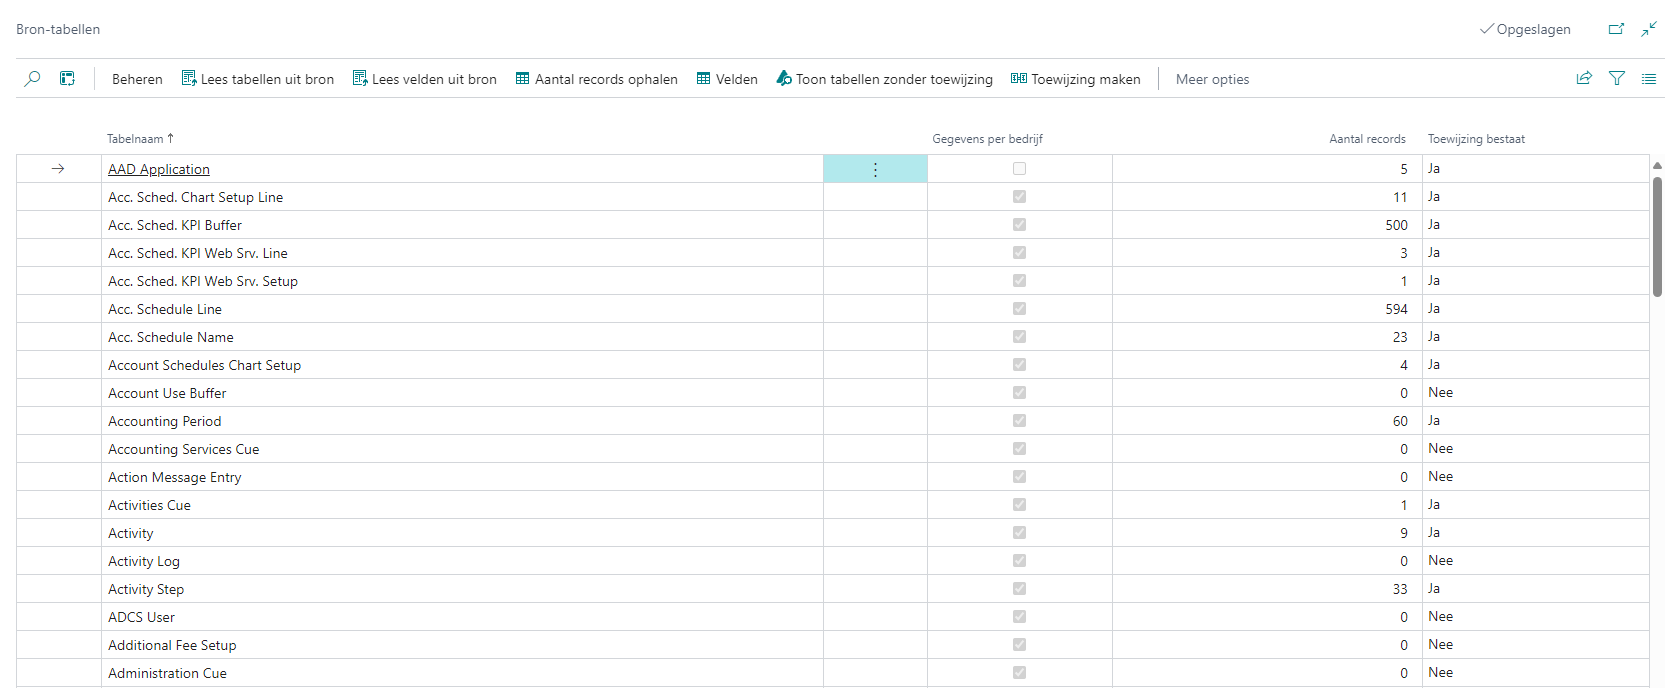Click the edit list icon beside search
The width and height of the screenshot is (1676, 688).
(67, 79)
